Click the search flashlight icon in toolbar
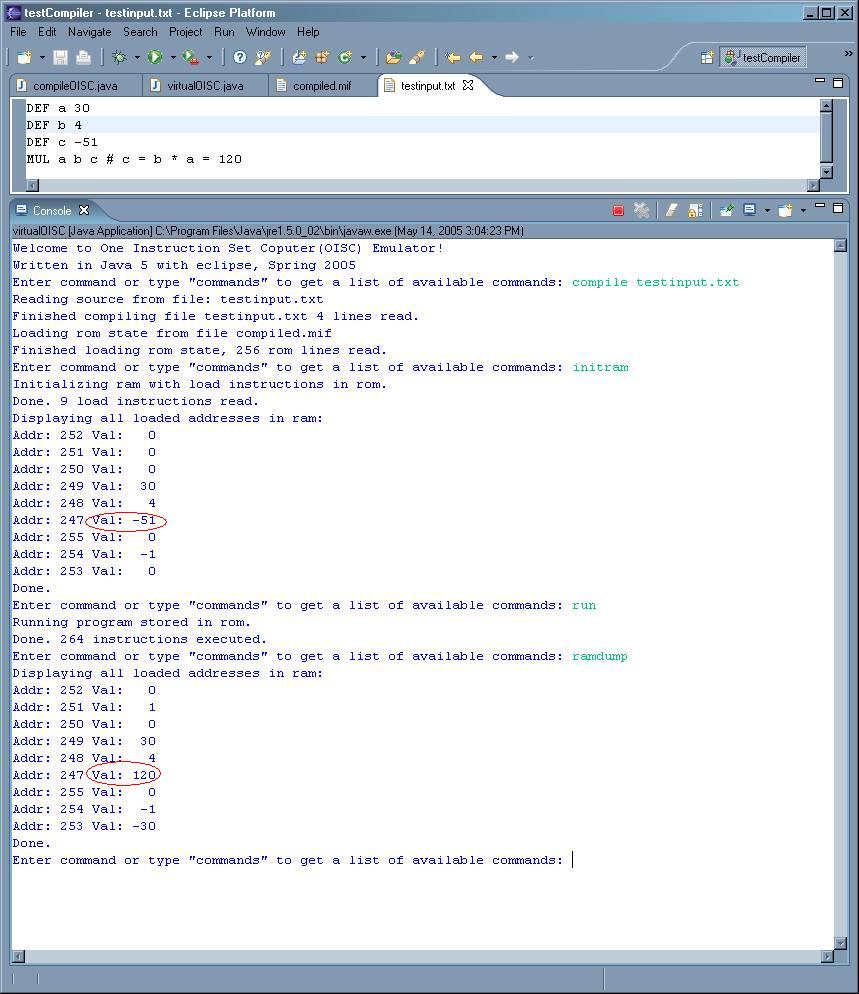Viewport: 859px width, 994px height. [262, 58]
